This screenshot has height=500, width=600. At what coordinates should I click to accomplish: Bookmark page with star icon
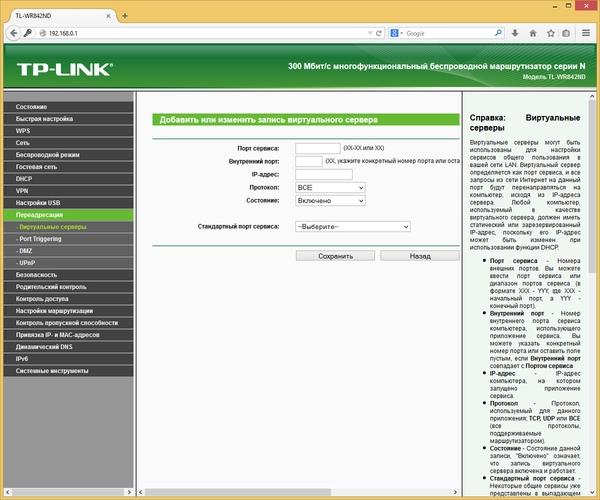pyautogui.click(x=550, y=33)
